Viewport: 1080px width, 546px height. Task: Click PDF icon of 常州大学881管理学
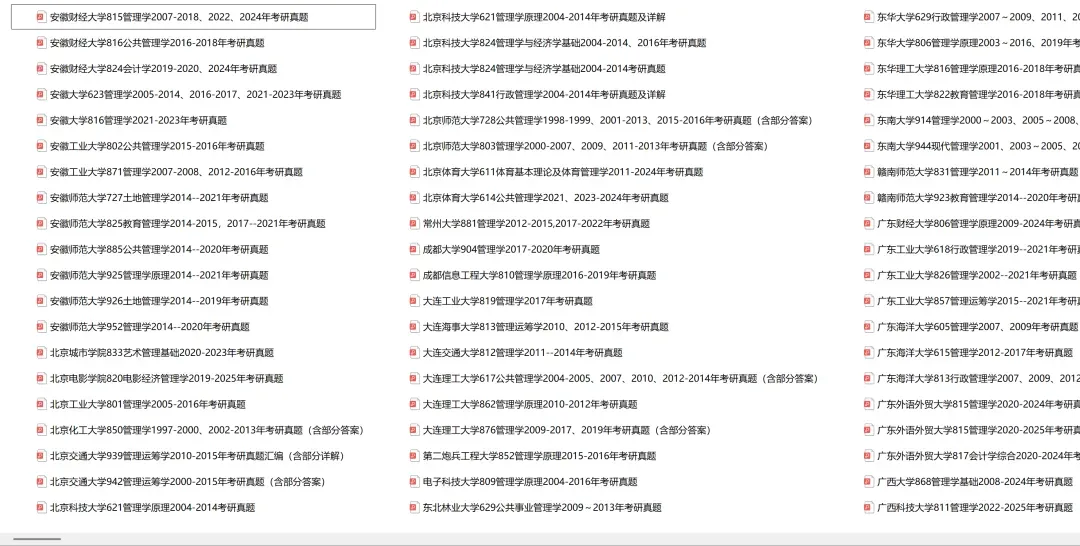pos(414,224)
